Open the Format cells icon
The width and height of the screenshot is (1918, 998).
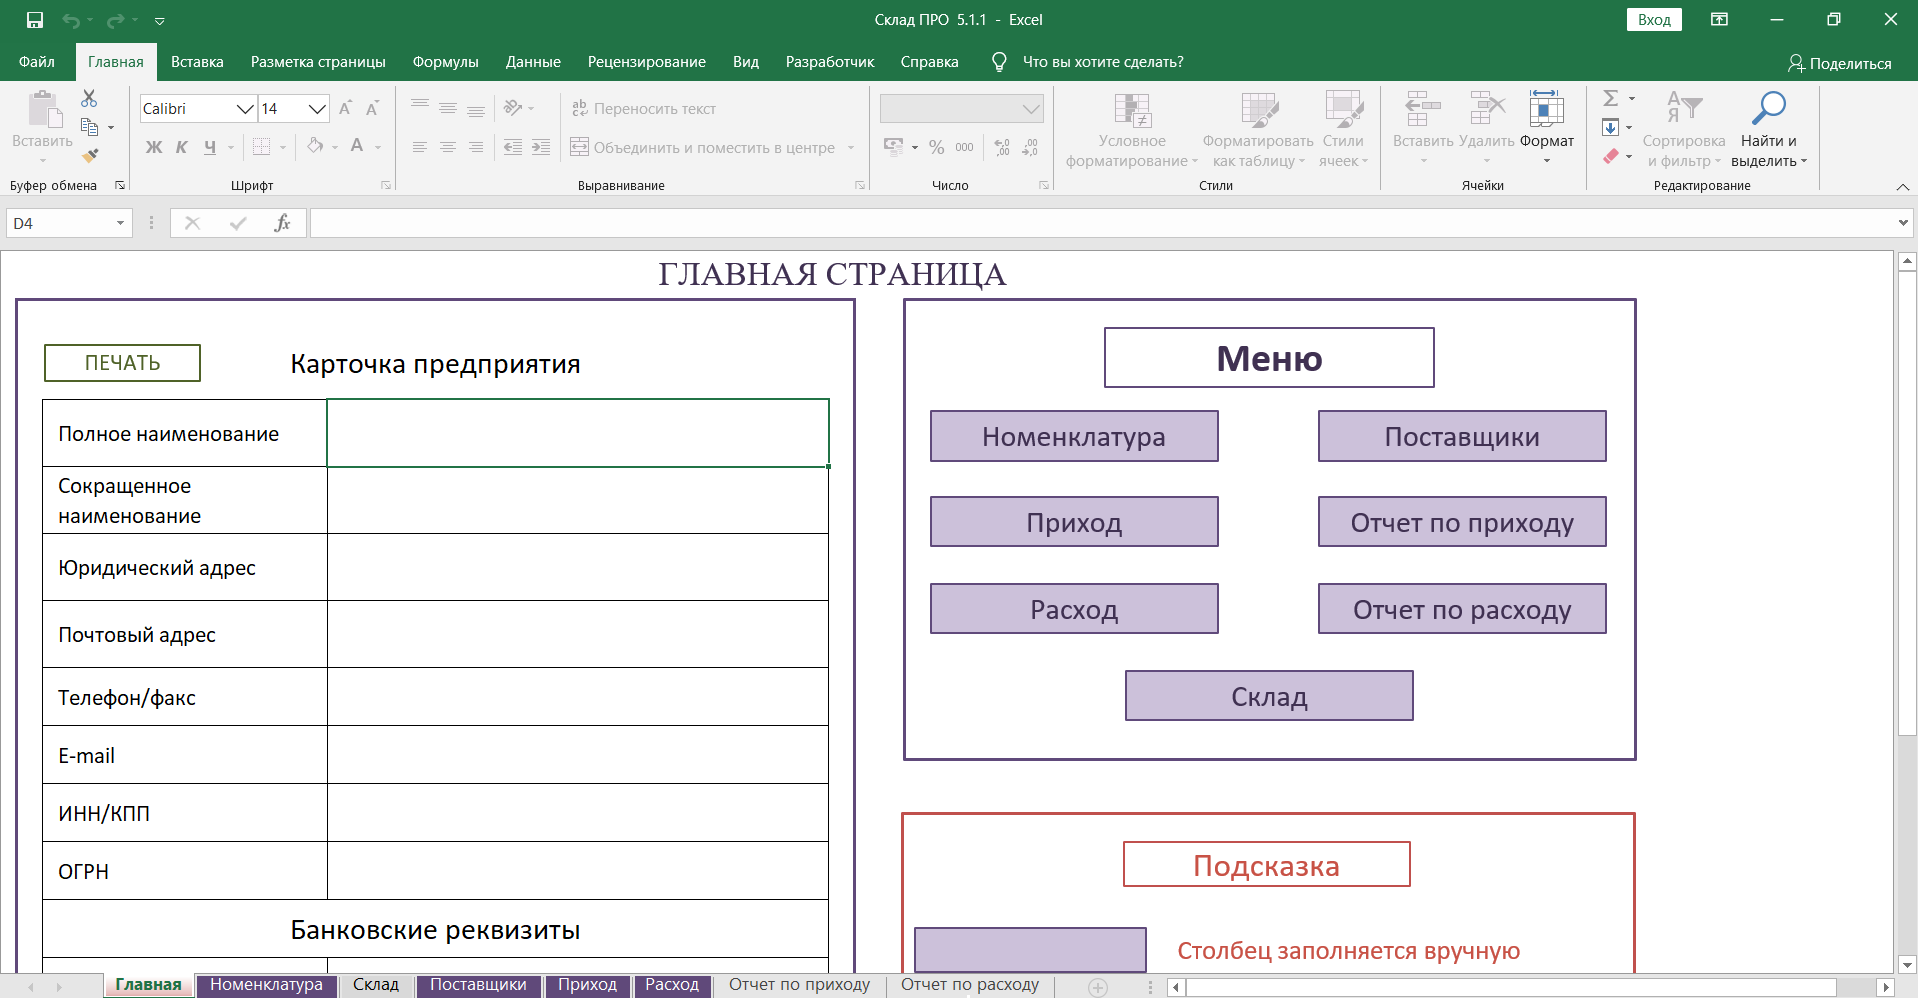(1546, 108)
